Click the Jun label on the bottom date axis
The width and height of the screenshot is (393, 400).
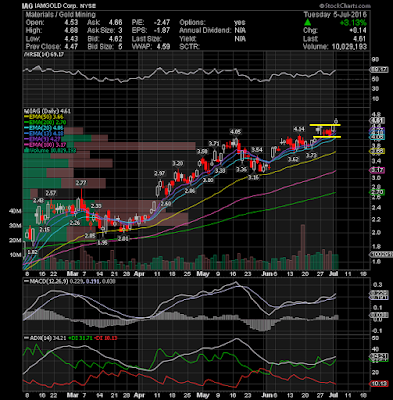[266, 395]
